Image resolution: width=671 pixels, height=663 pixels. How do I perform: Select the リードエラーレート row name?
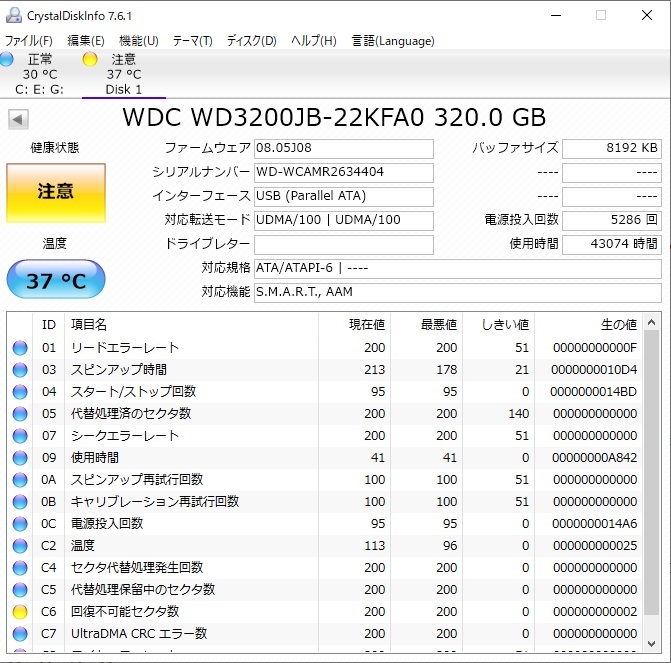pyautogui.click(x=125, y=348)
